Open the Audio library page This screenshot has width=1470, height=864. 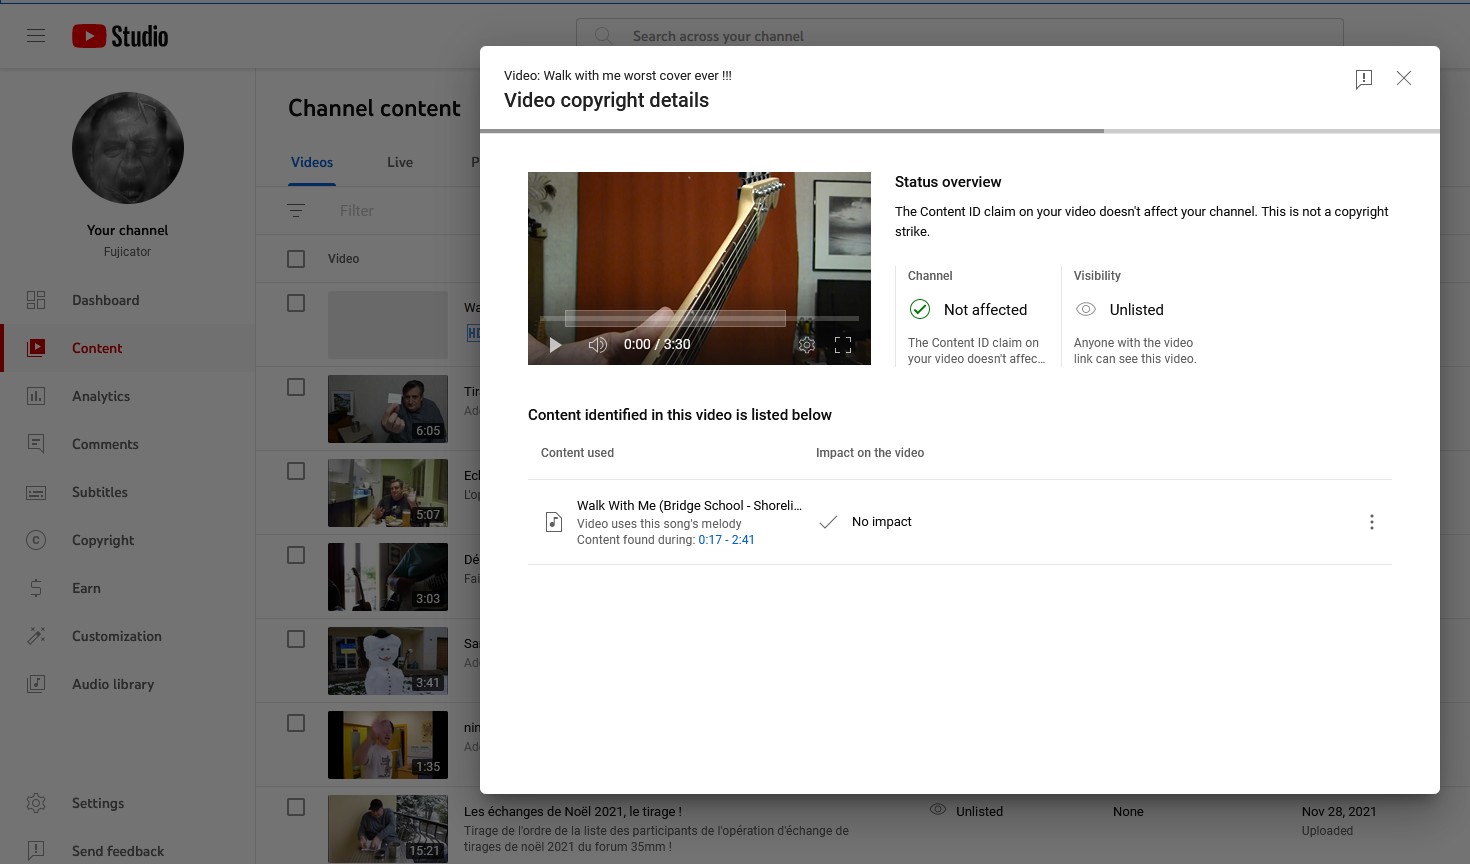point(112,684)
